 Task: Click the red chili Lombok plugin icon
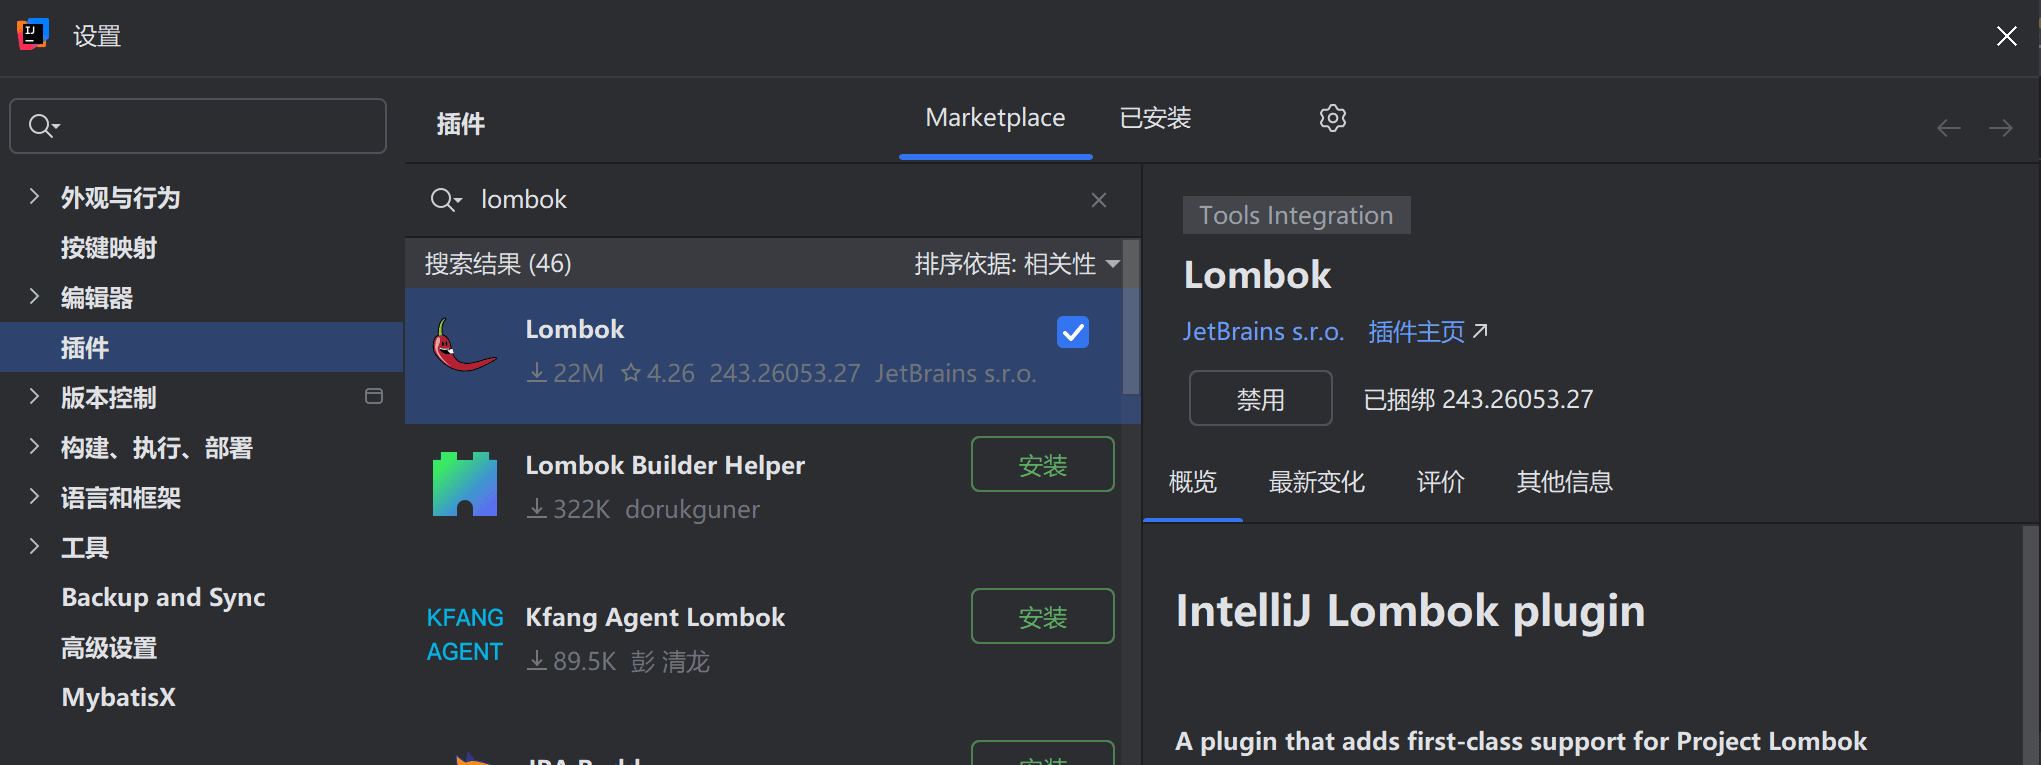coord(464,345)
